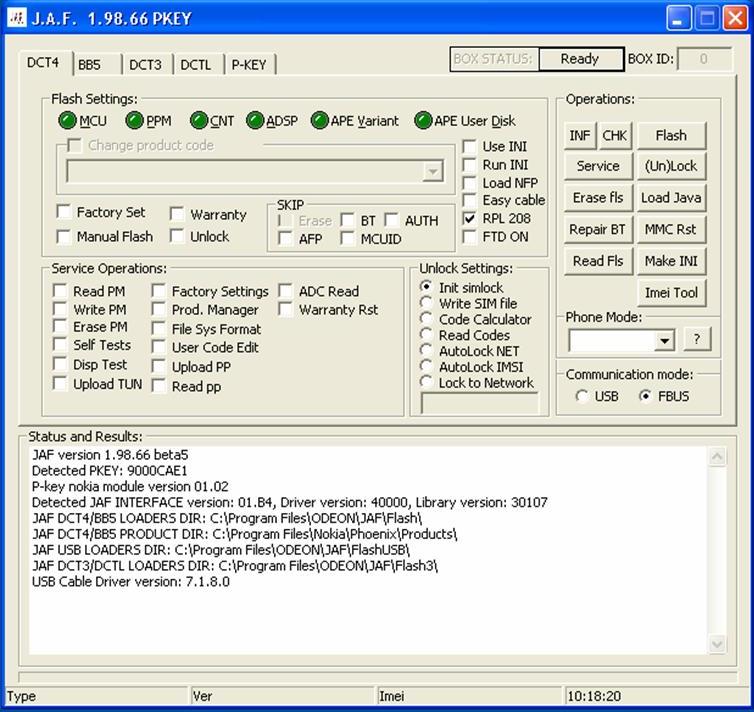Check Prod. Manager option
Image resolution: width=754 pixels, height=712 pixels.
coord(159,309)
